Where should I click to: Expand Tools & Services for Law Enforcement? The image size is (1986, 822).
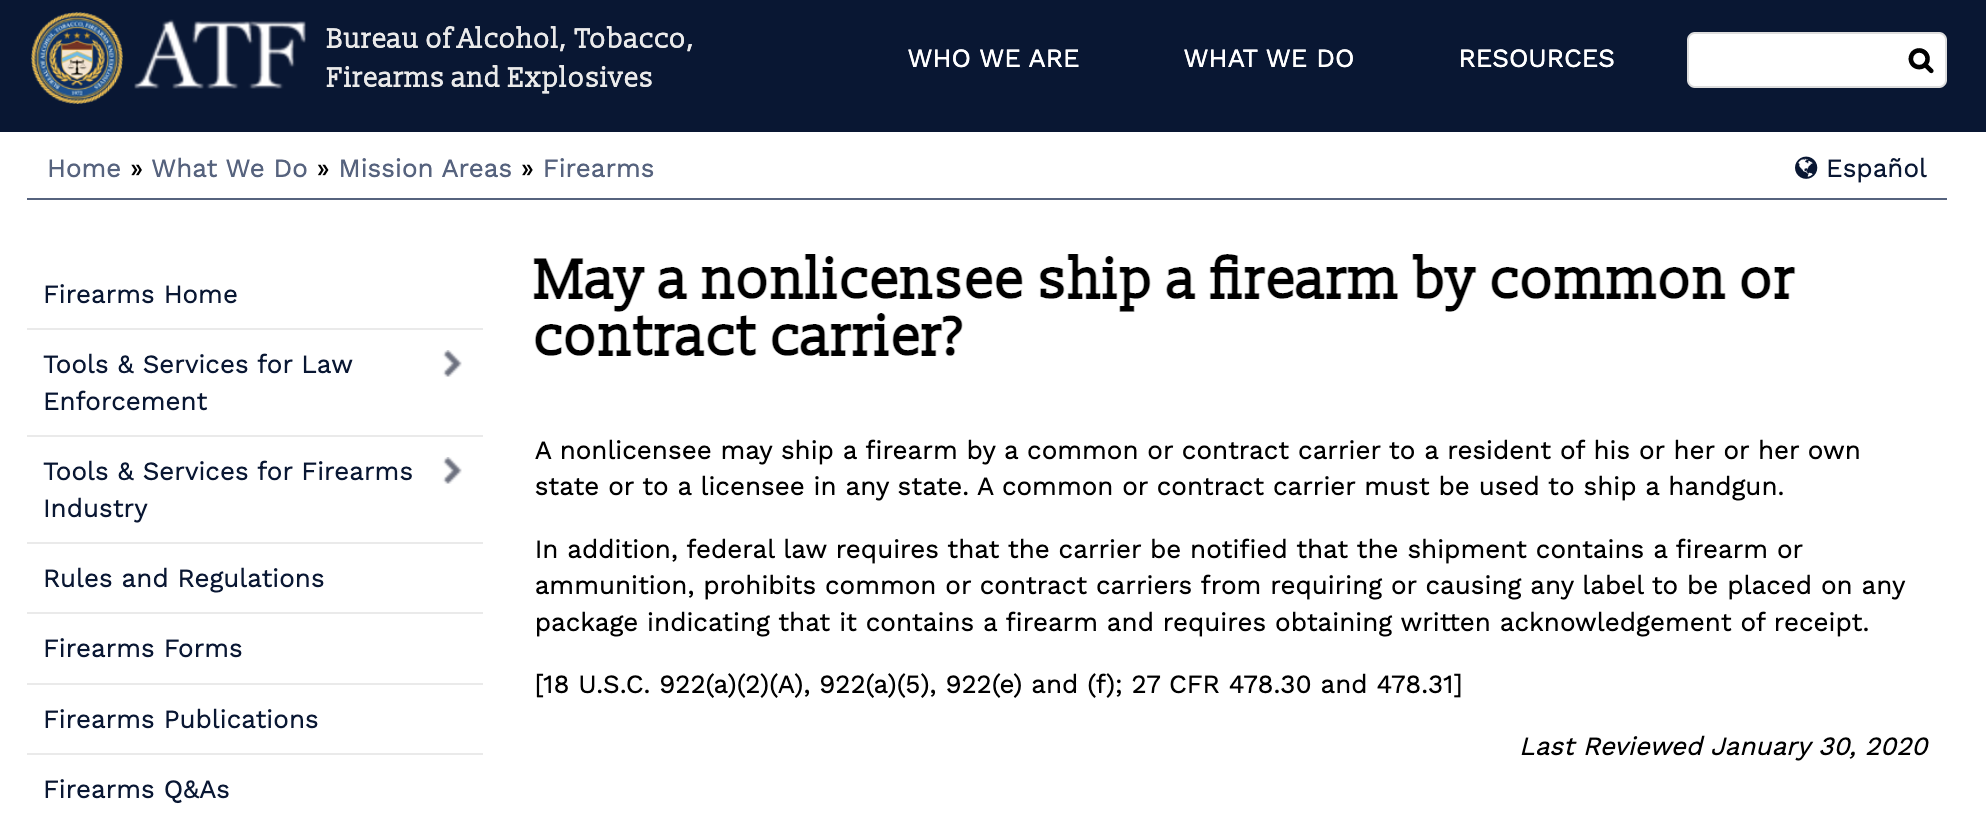click(x=452, y=364)
